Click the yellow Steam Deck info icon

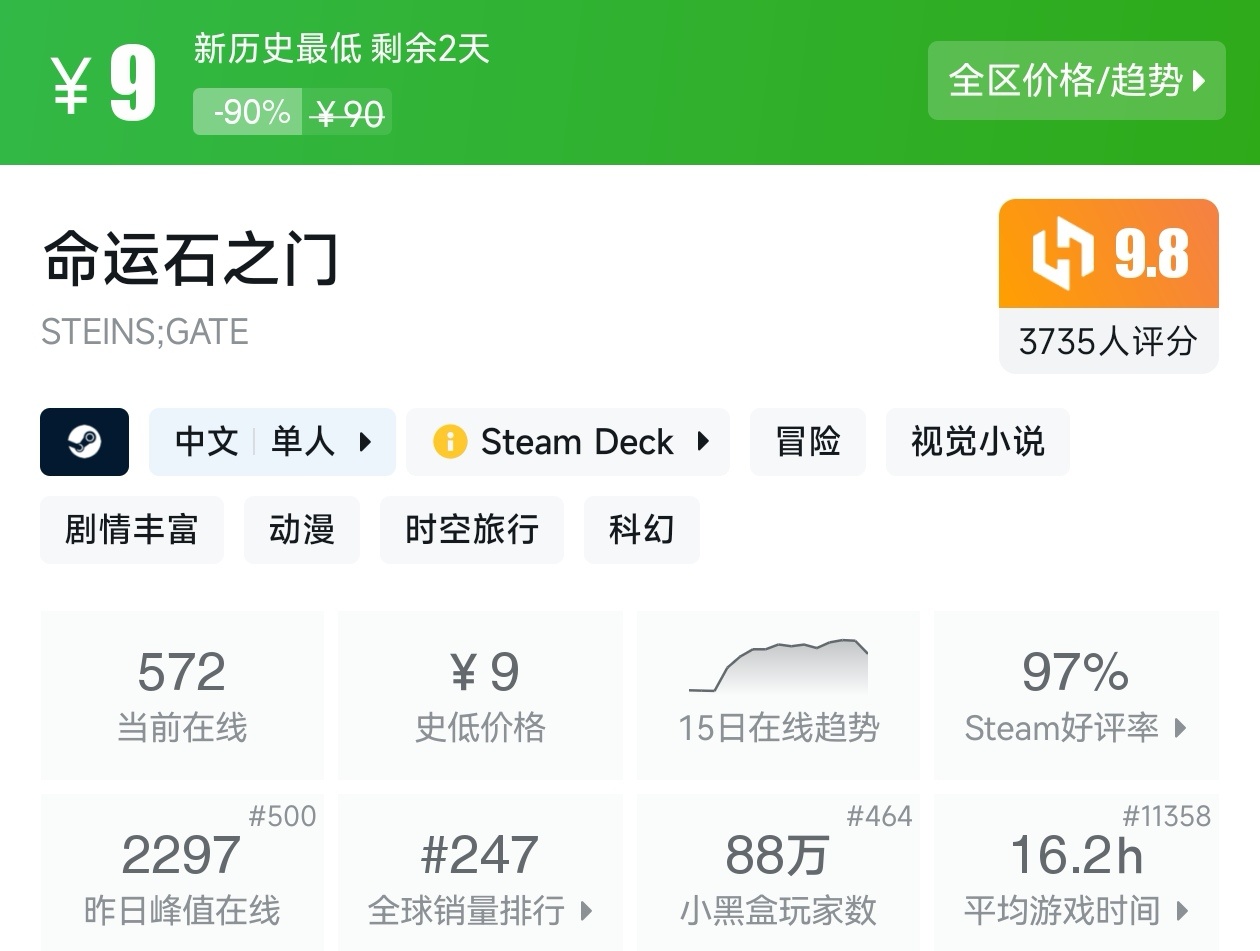(450, 441)
